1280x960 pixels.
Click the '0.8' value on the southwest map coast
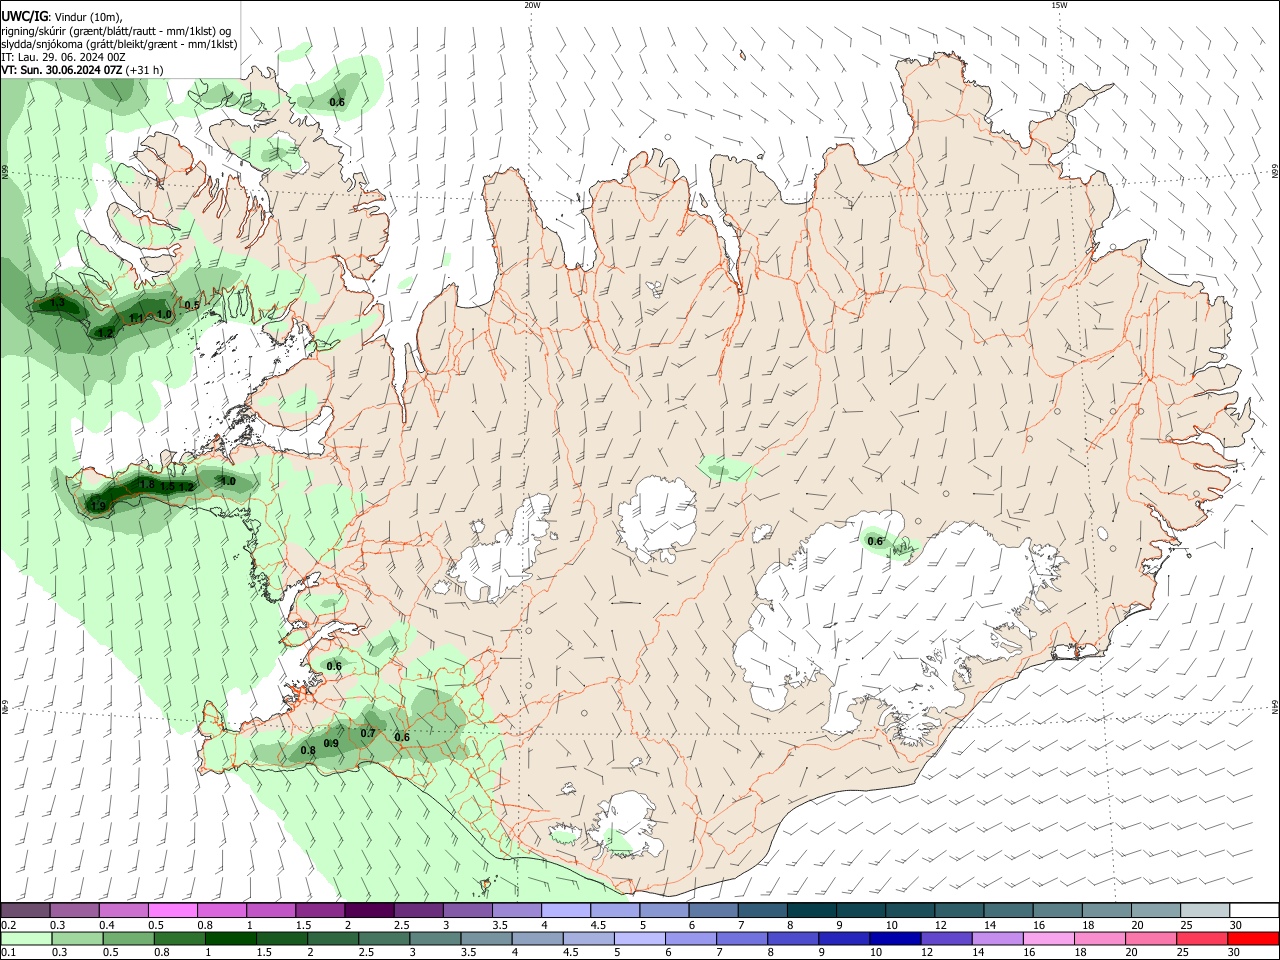pos(308,750)
